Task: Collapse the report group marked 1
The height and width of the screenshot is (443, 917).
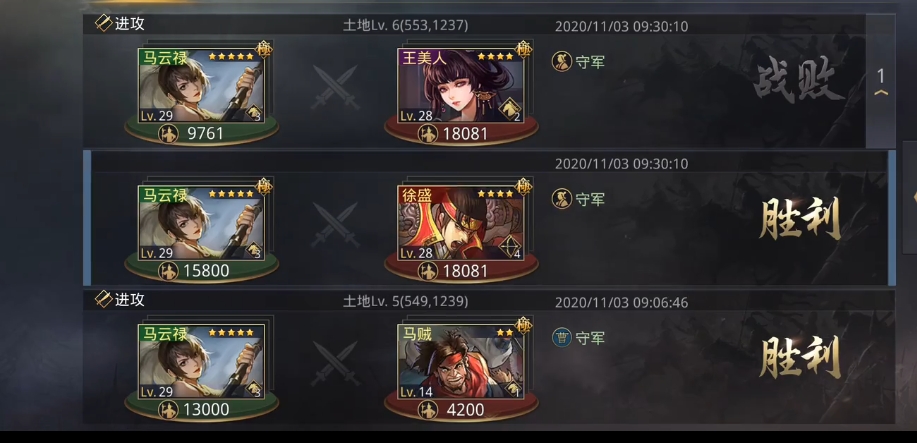Action: [881, 82]
